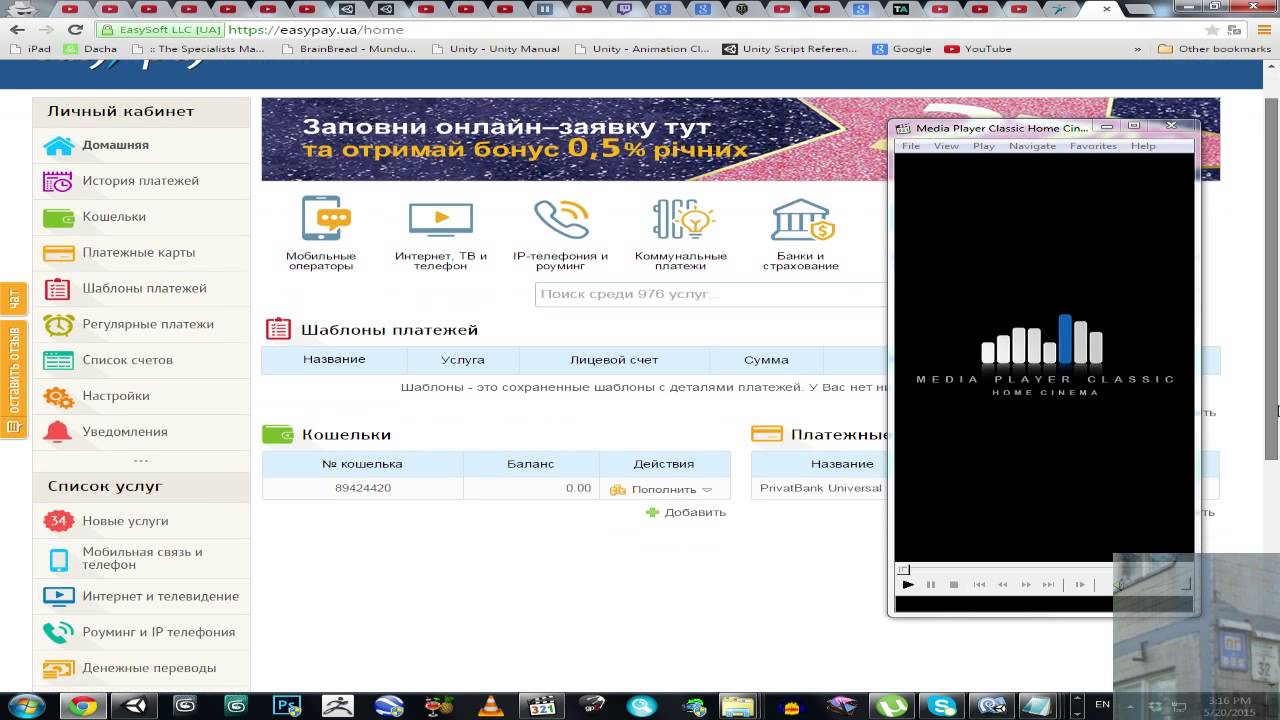Screen dimensions: 1280x720
Task: Open Новые услуги in the services list
Action: coord(141,521)
